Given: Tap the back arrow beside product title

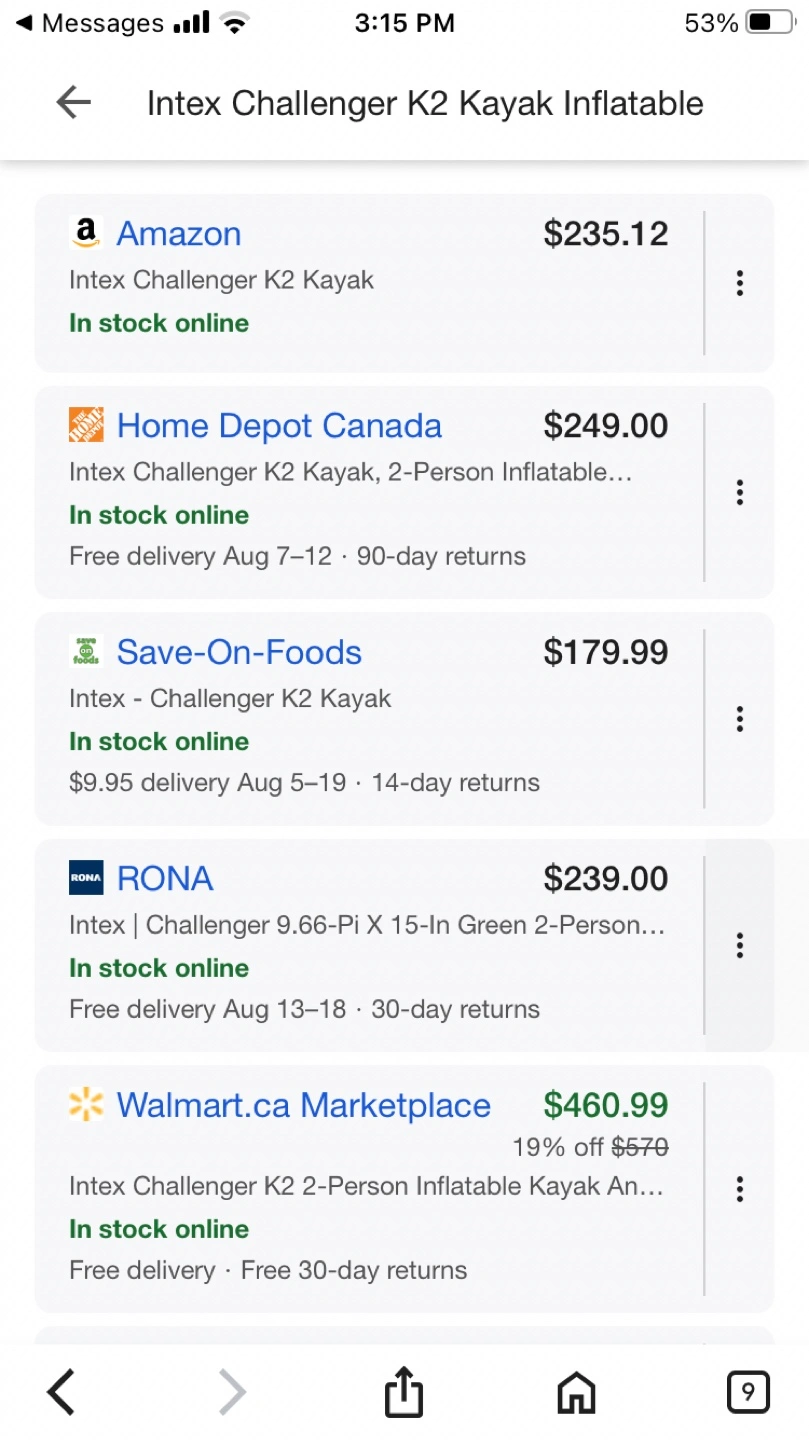Looking at the screenshot, I should (x=73, y=102).
